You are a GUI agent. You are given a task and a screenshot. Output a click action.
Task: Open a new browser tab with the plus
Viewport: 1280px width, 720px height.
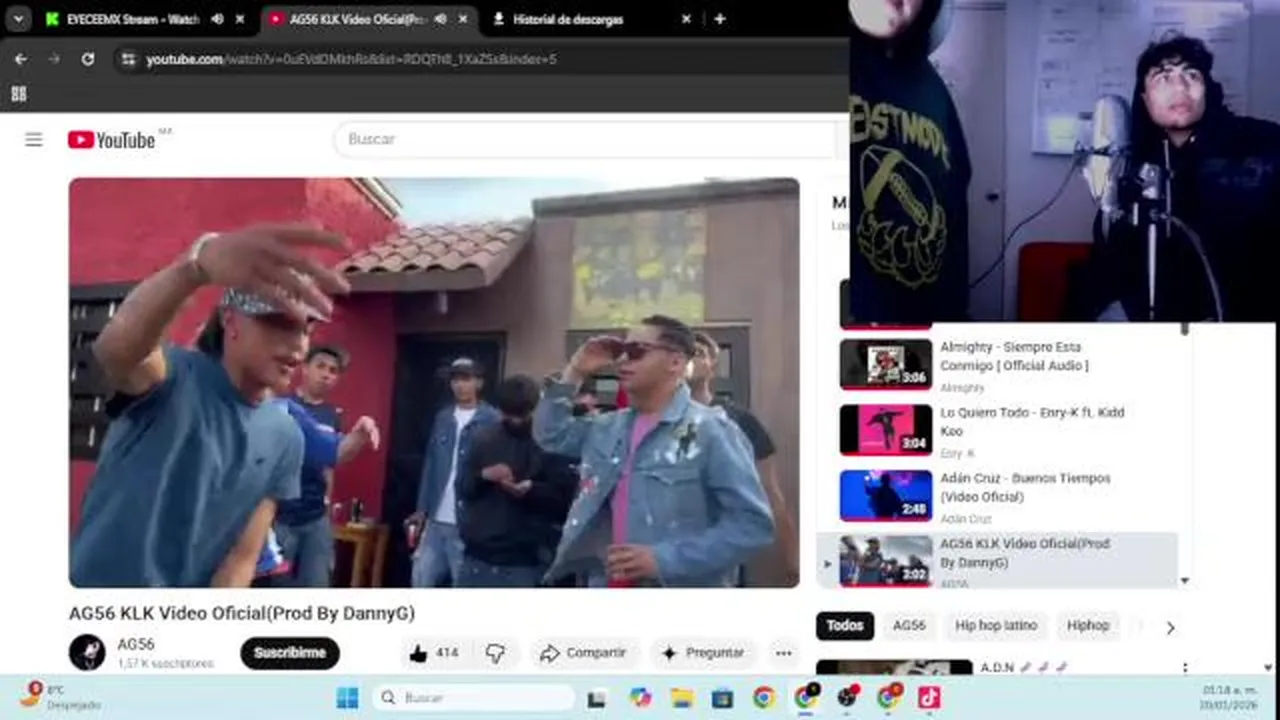point(719,19)
